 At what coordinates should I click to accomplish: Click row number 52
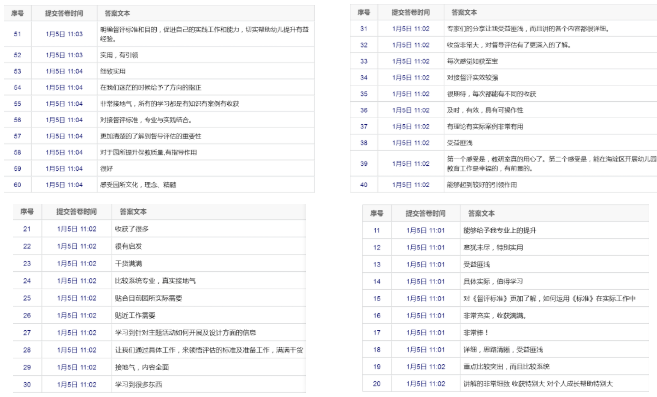coord(17,55)
